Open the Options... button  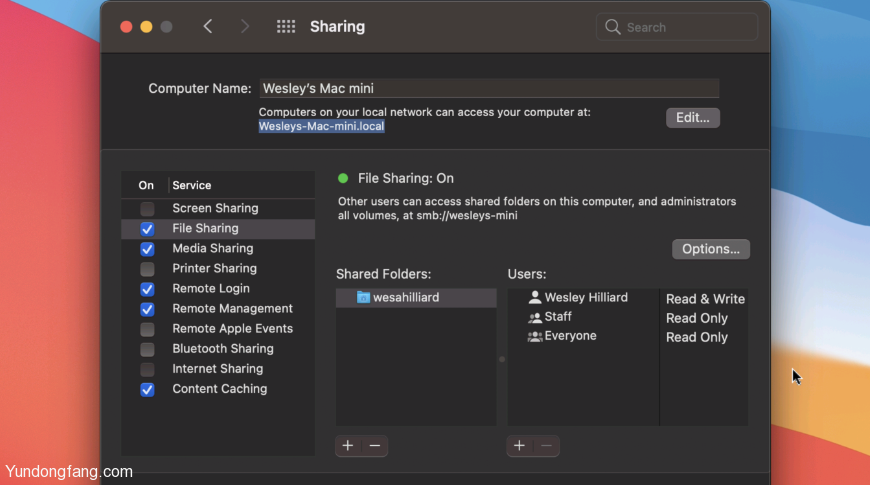pyautogui.click(x=711, y=249)
